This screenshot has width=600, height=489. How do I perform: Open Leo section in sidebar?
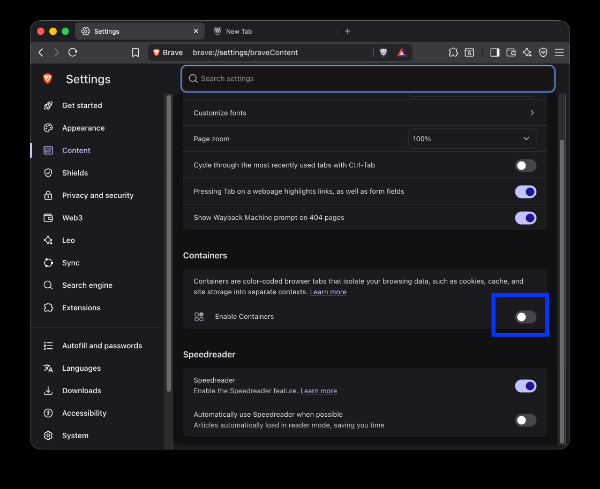point(68,241)
